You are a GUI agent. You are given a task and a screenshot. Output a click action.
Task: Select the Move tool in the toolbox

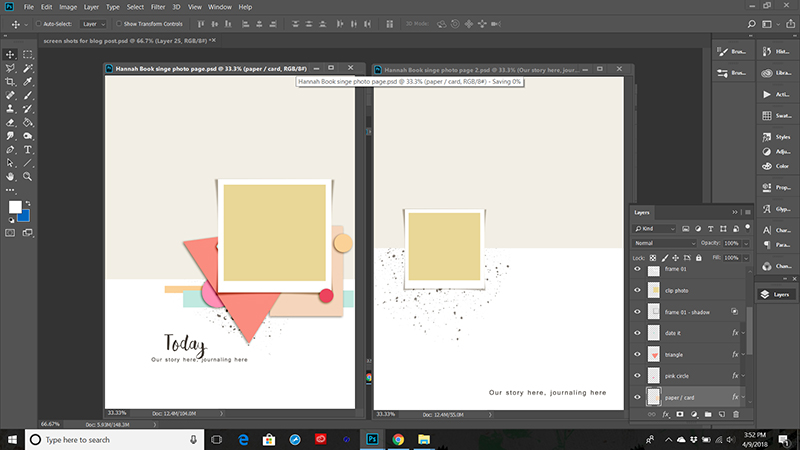click(10, 55)
